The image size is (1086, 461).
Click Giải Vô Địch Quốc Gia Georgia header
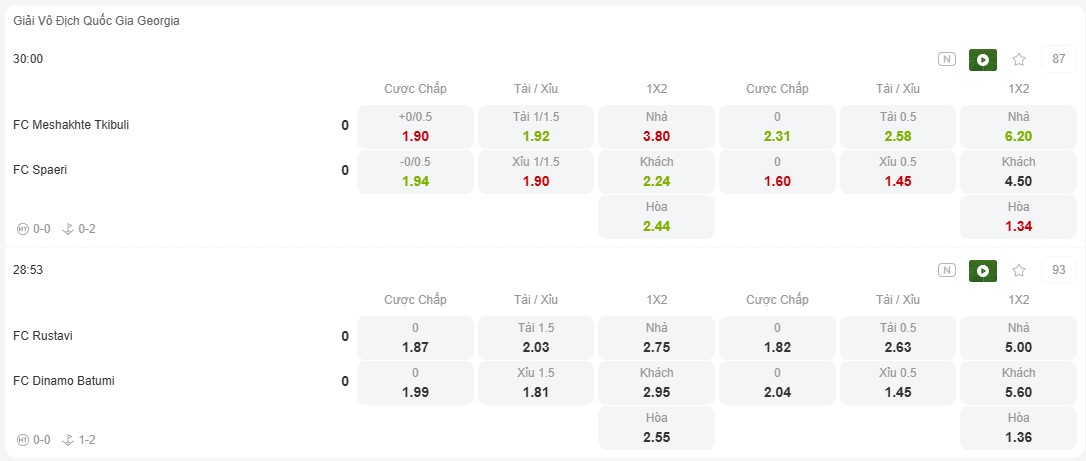[x=96, y=21]
